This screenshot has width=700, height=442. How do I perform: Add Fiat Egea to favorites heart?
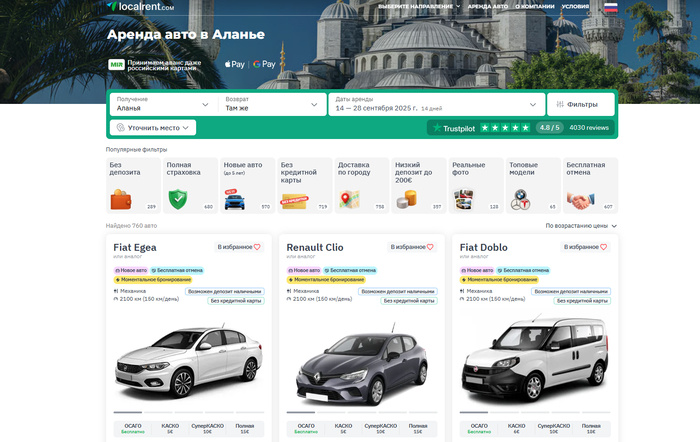click(x=257, y=247)
